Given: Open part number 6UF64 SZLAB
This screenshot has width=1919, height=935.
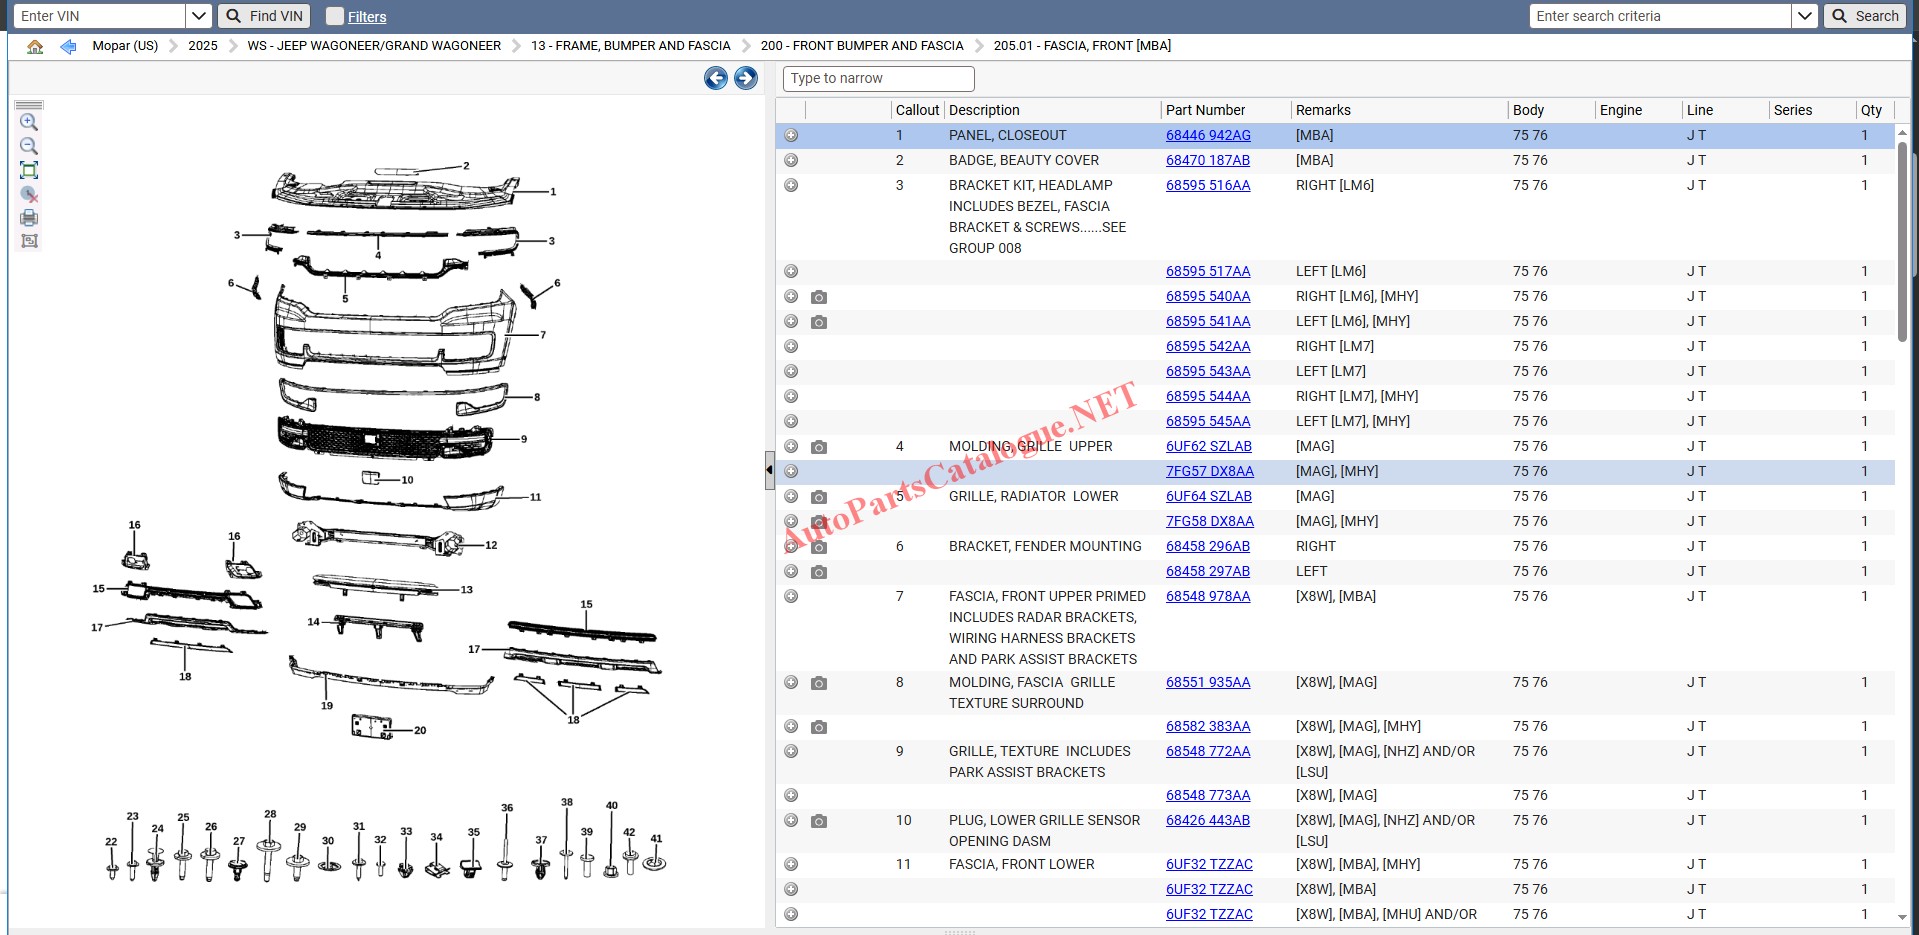Looking at the screenshot, I should [x=1209, y=496].
